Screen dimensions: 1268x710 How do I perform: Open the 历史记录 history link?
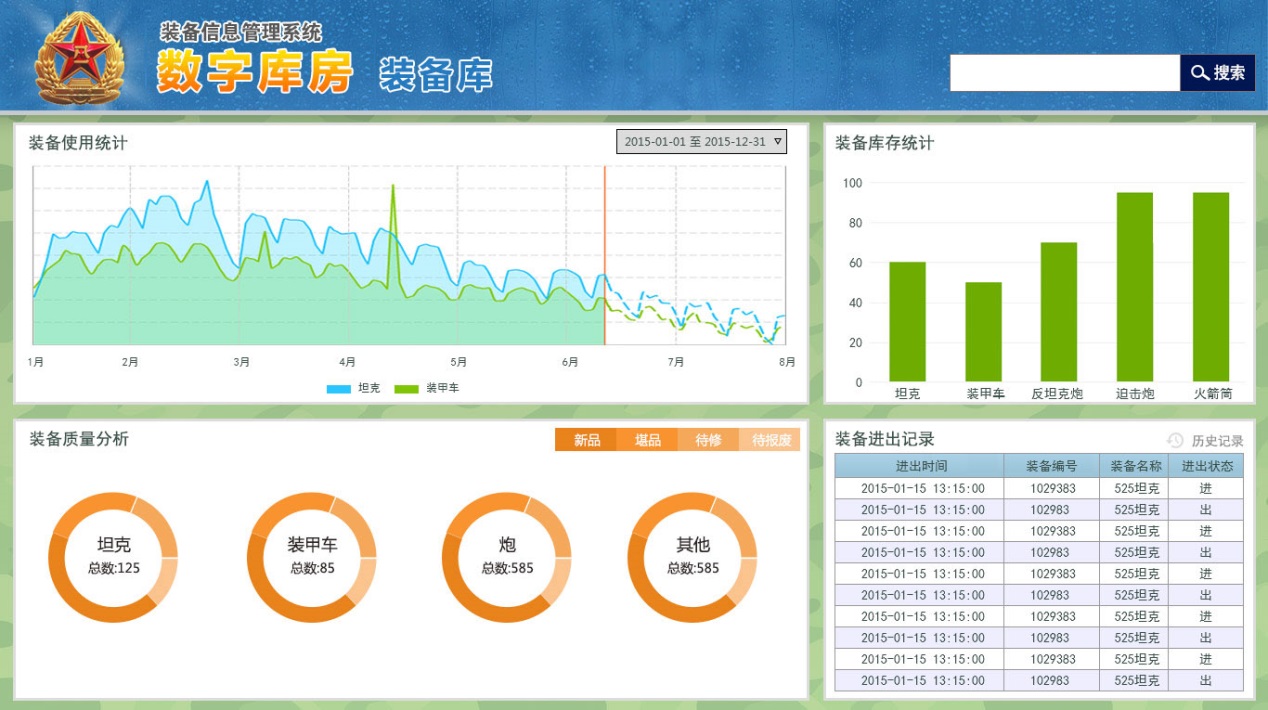click(1217, 441)
